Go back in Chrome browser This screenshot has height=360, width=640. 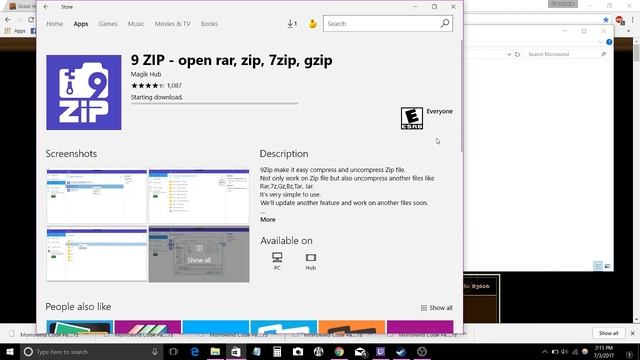[x=8, y=20]
